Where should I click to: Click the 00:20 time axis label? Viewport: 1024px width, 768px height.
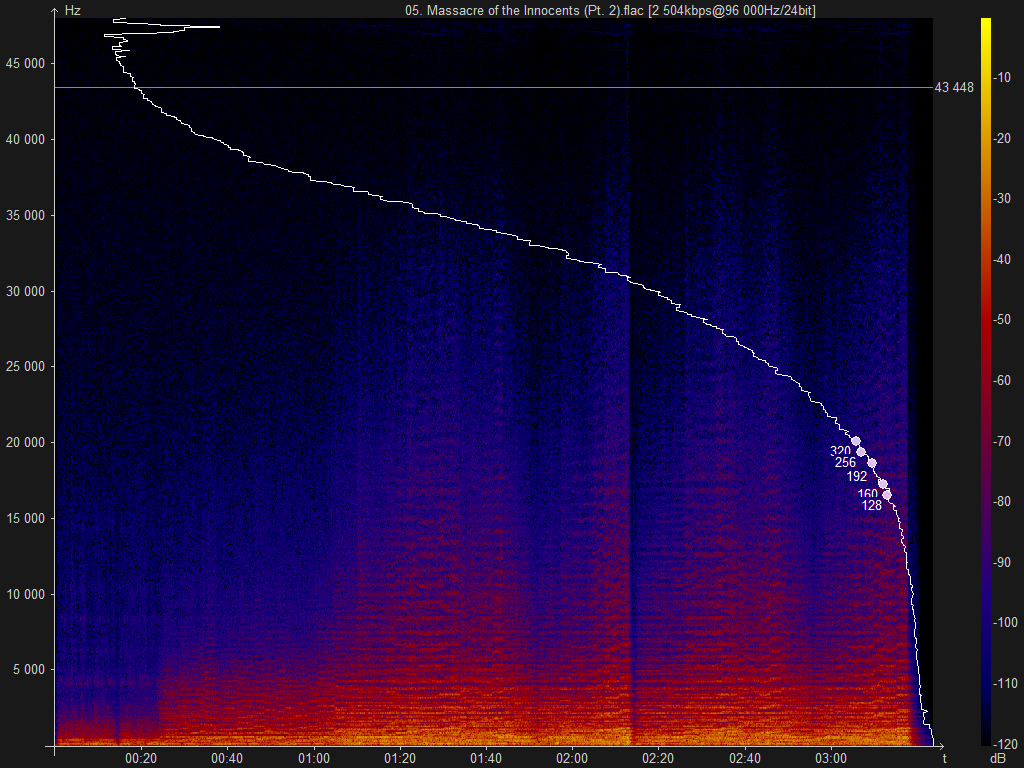(141, 759)
